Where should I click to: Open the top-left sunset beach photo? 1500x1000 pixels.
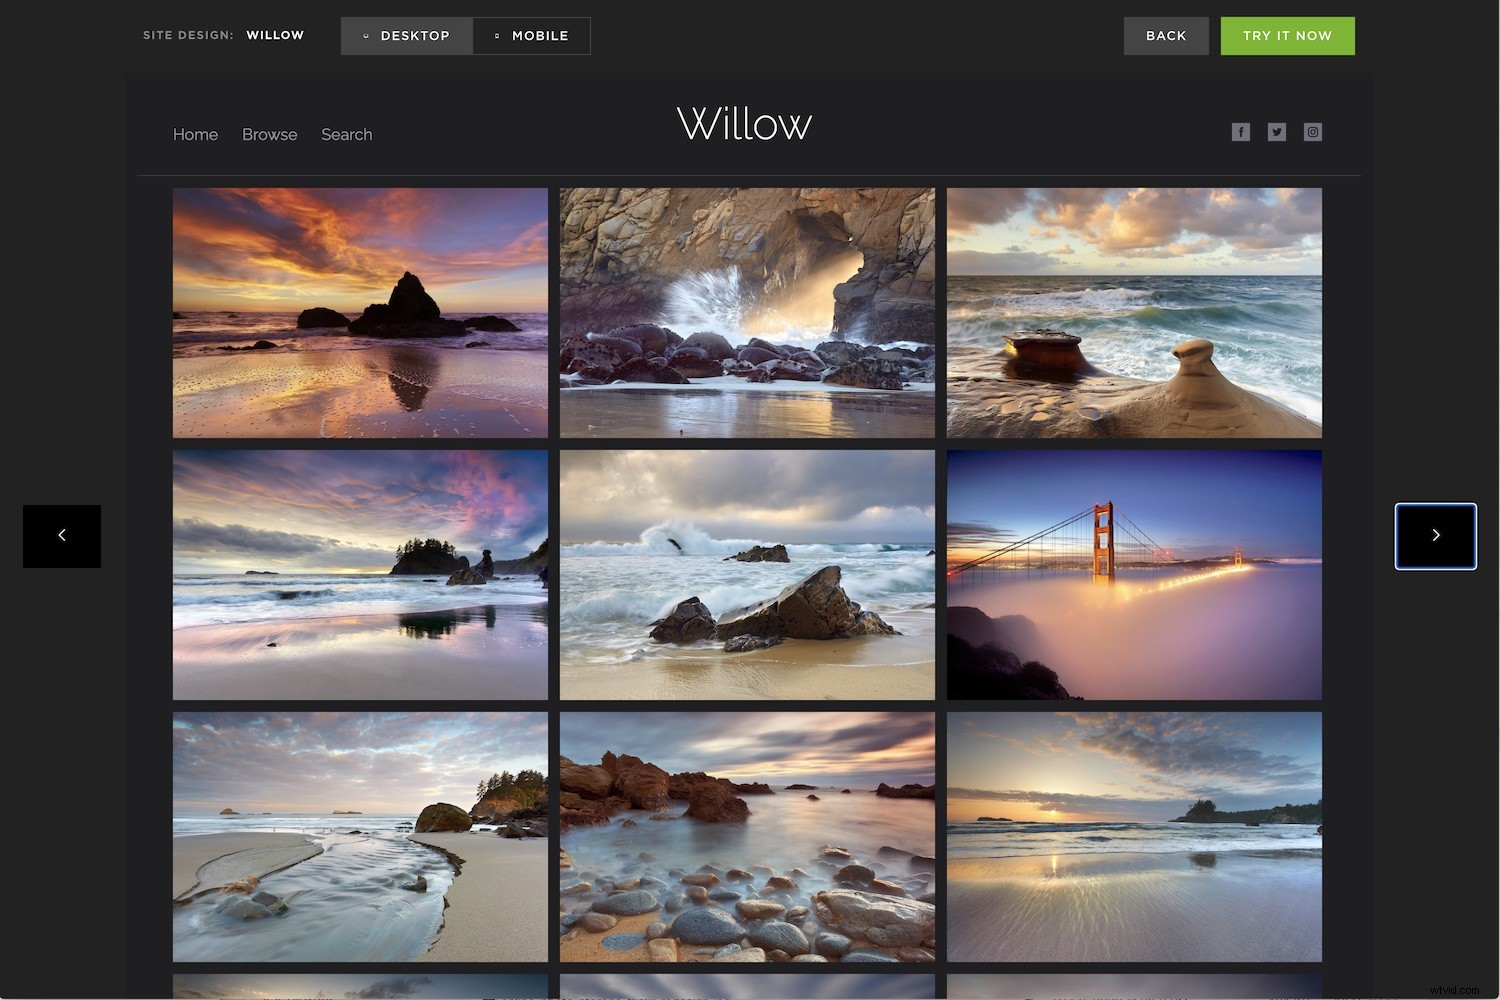[360, 312]
